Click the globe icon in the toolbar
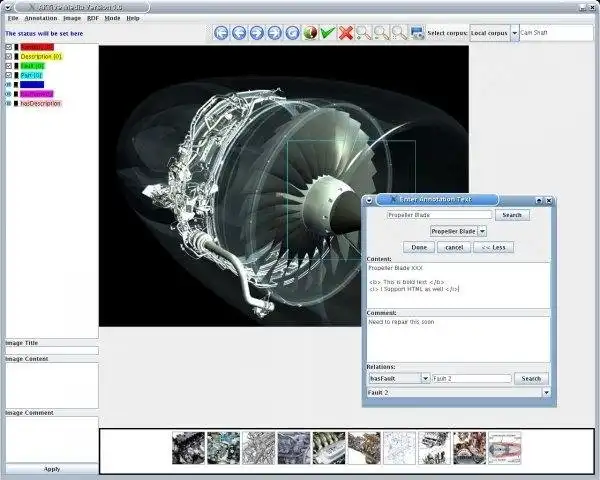This screenshot has width=600, height=480. [x=310, y=33]
